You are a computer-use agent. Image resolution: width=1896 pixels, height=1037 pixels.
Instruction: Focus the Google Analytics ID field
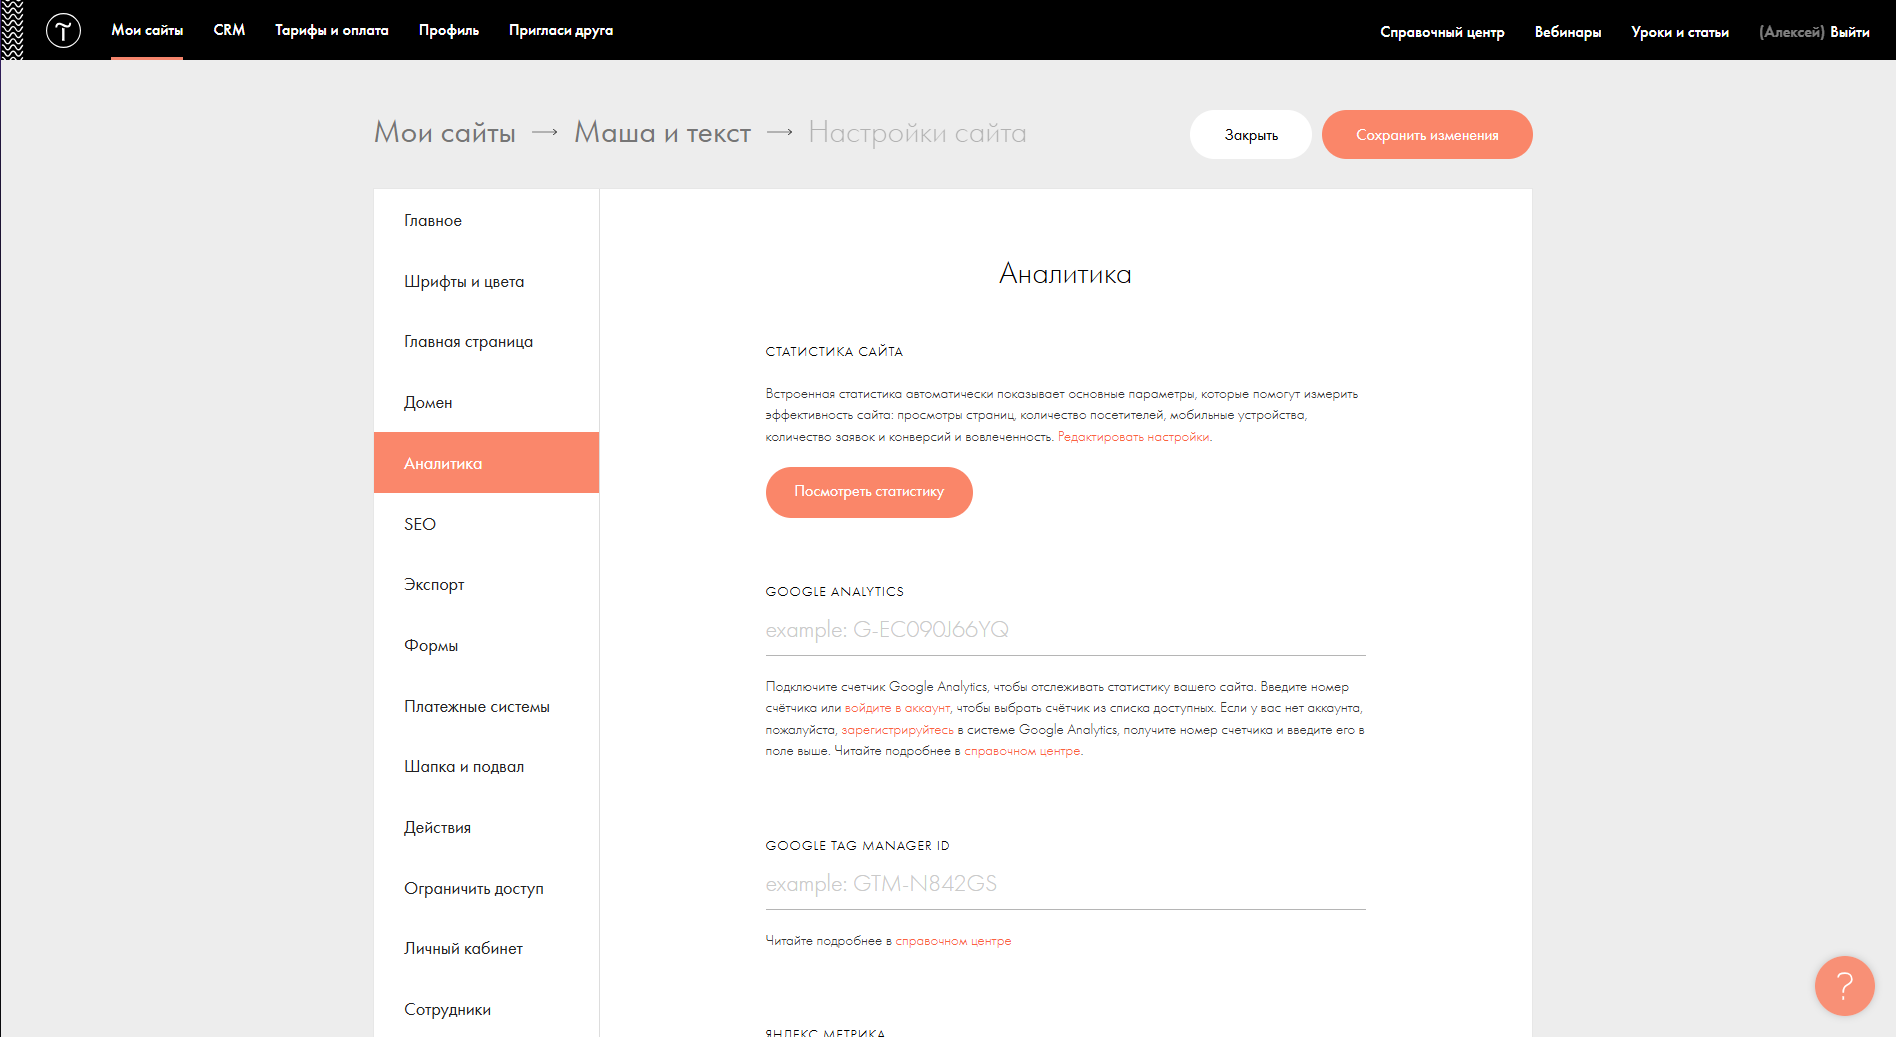pos(1064,630)
